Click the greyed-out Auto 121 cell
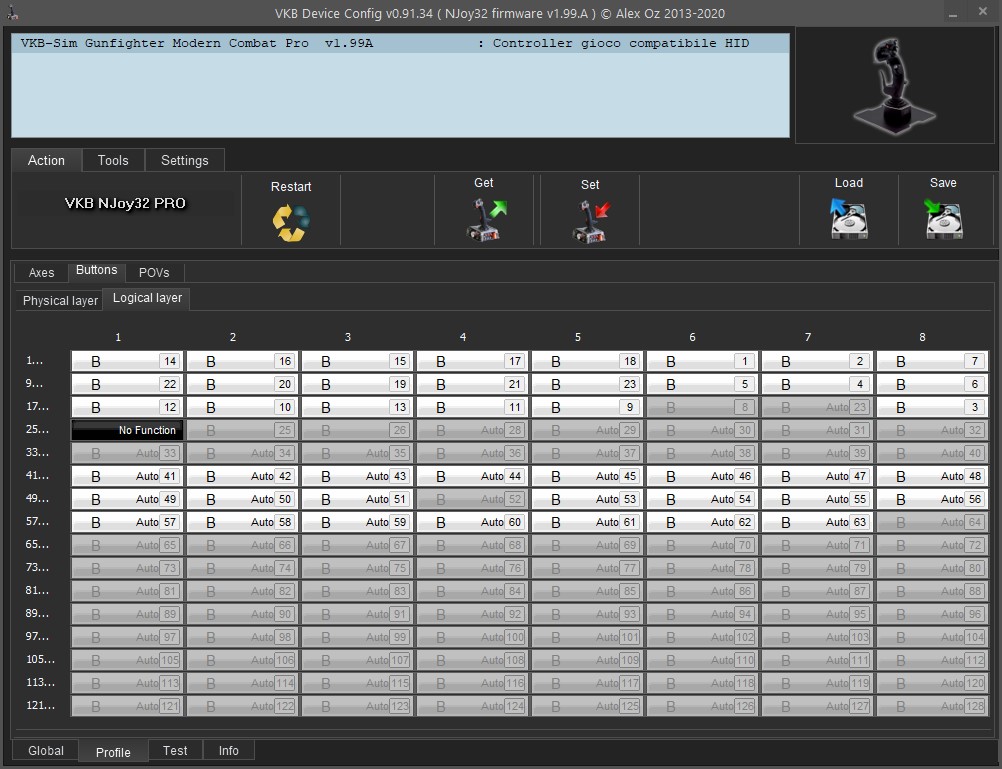This screenshot has width=1002, height=769. 127,706
